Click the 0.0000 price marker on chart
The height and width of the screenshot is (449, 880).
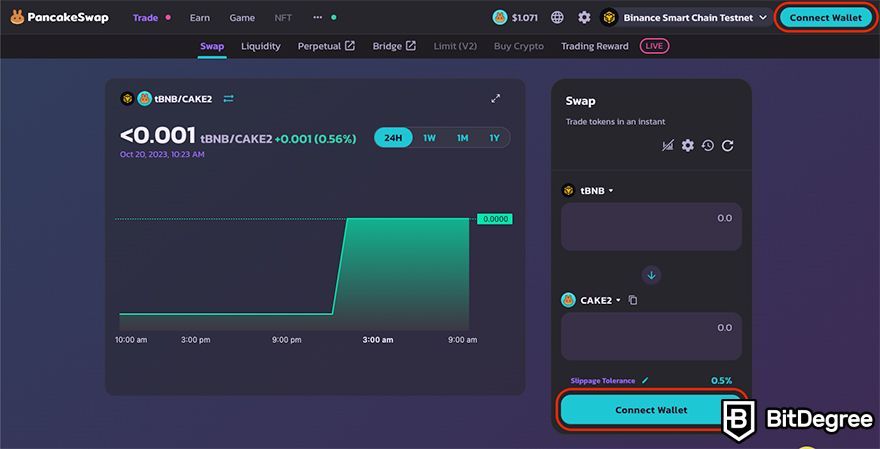click(494, 219)
